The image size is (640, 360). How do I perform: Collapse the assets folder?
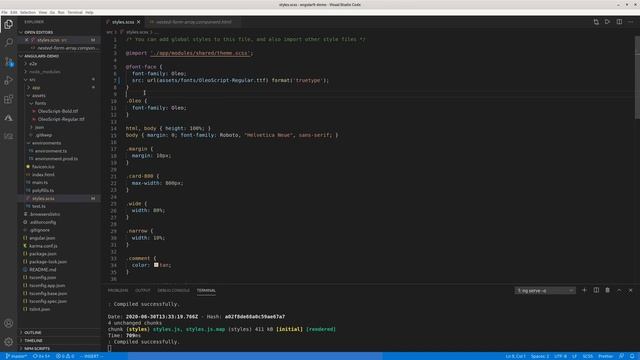tap(38, 96)
